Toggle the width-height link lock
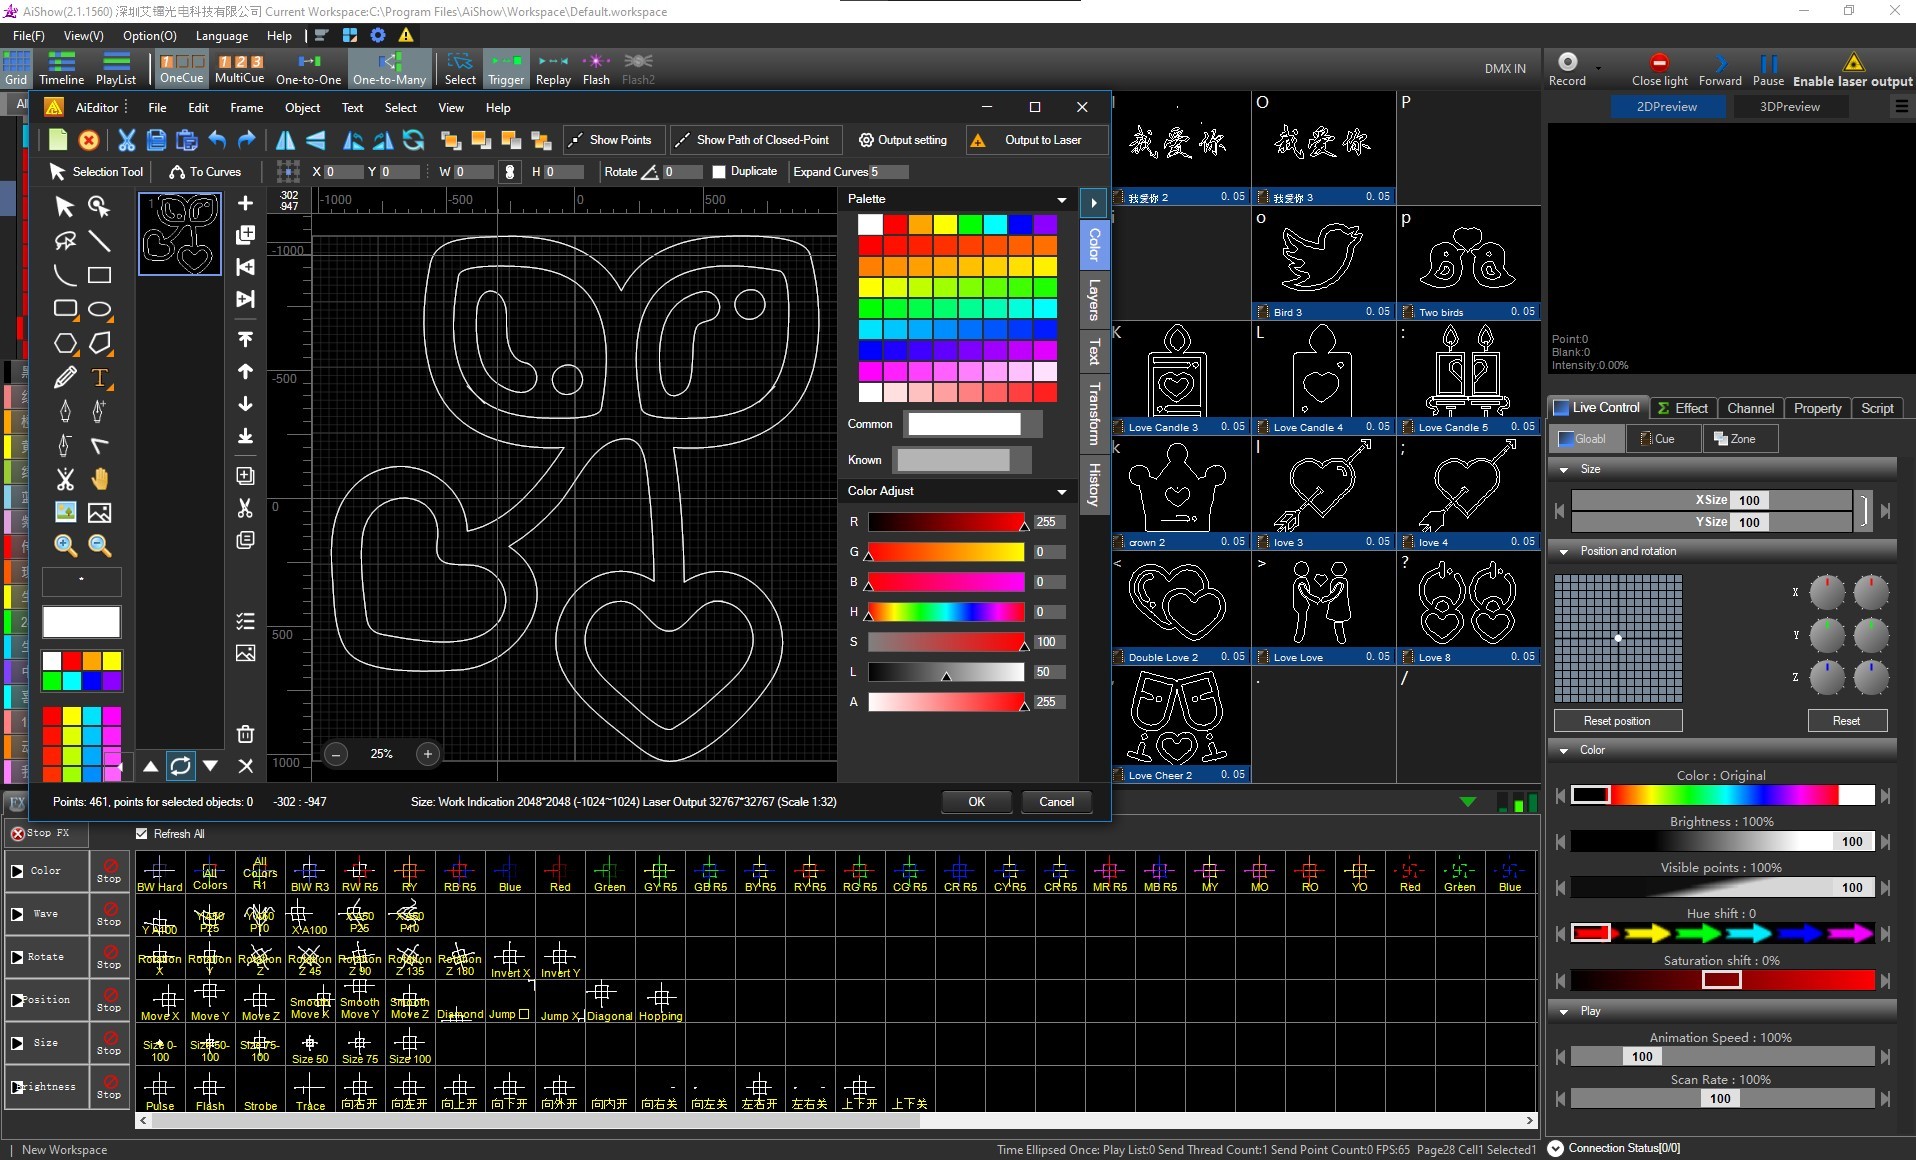The image size is (1916, 1160). point(510,172)
